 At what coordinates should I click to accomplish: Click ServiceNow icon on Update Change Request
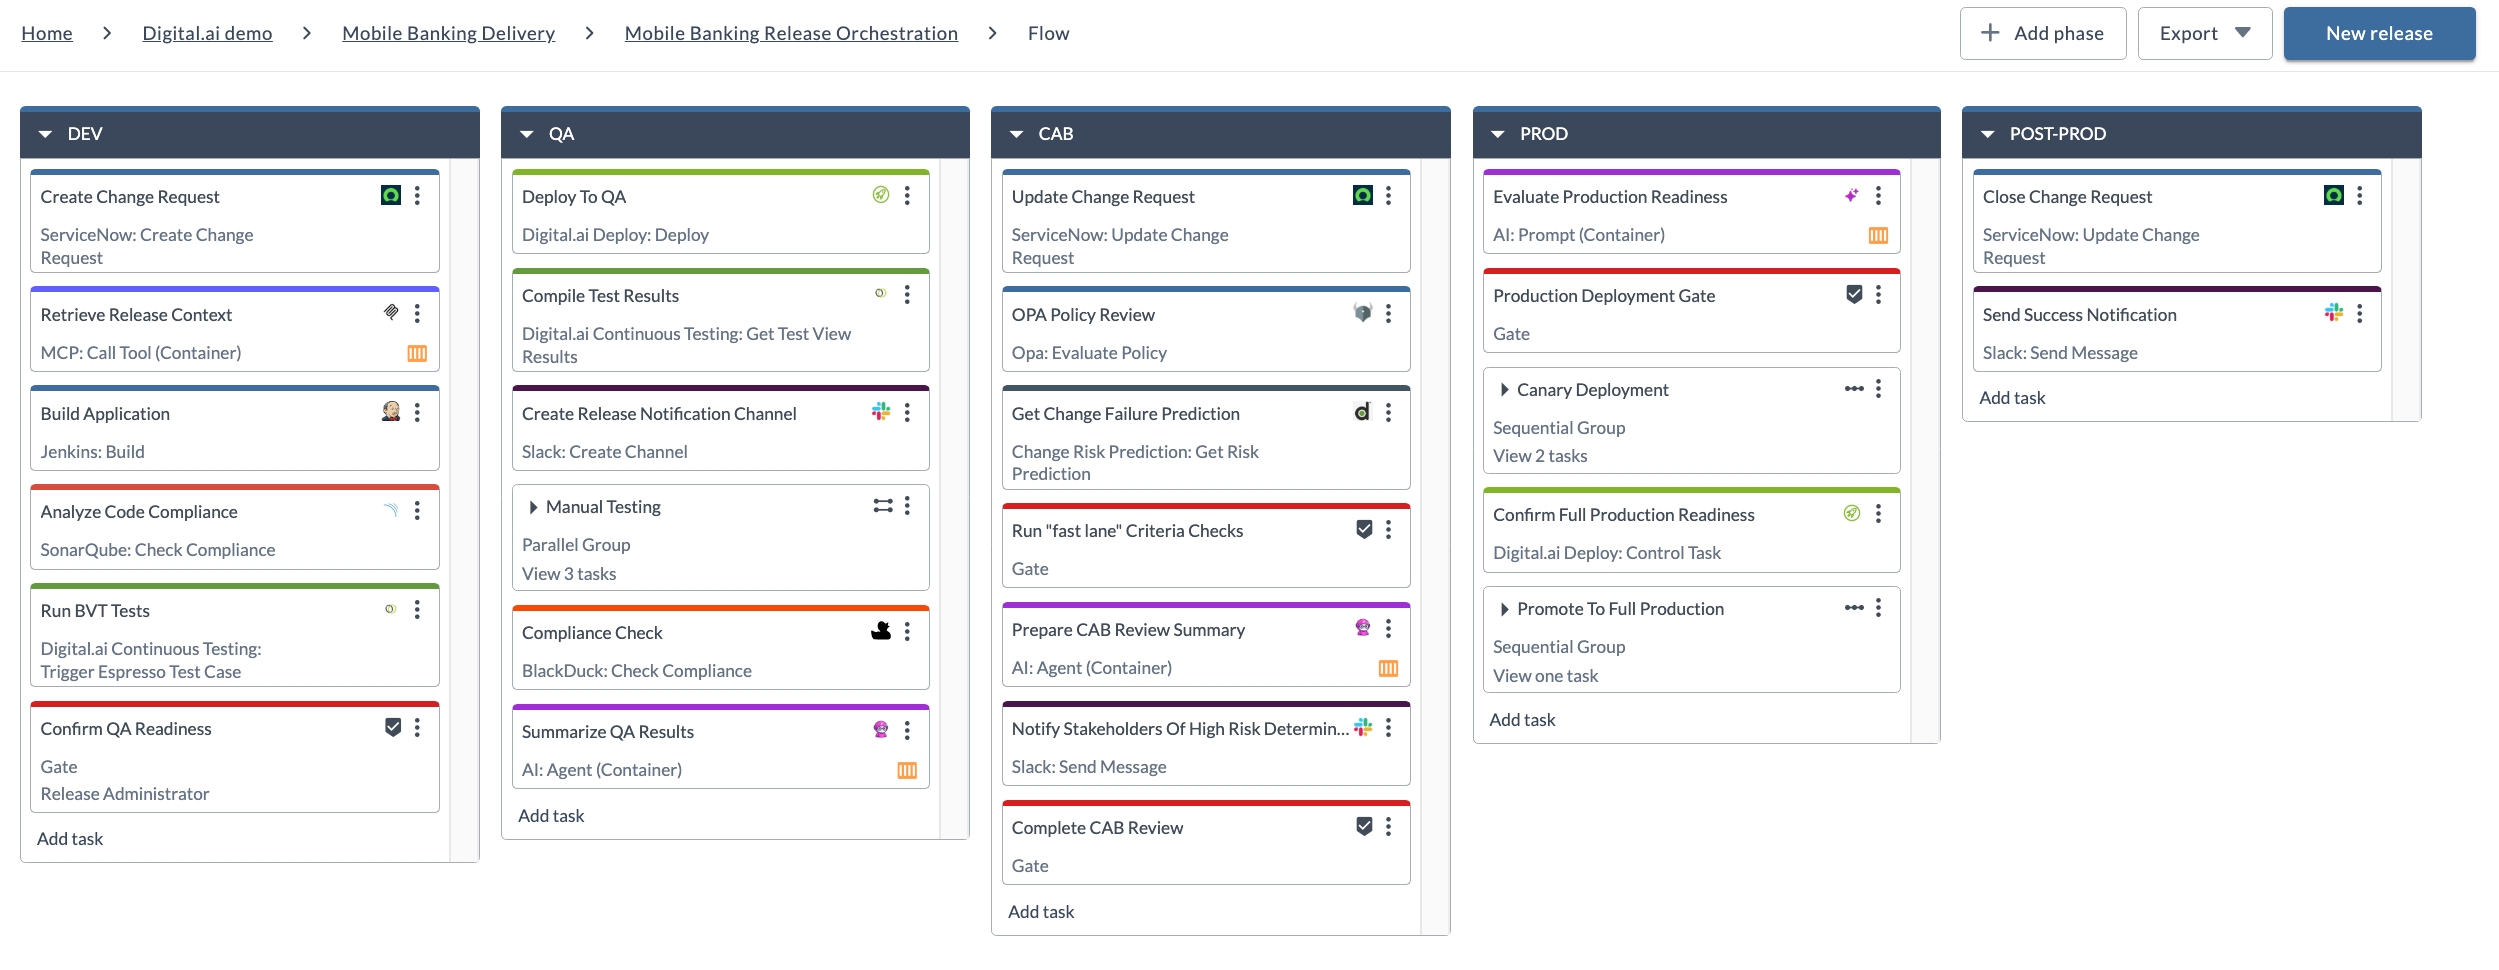[x=1363, y=196]
